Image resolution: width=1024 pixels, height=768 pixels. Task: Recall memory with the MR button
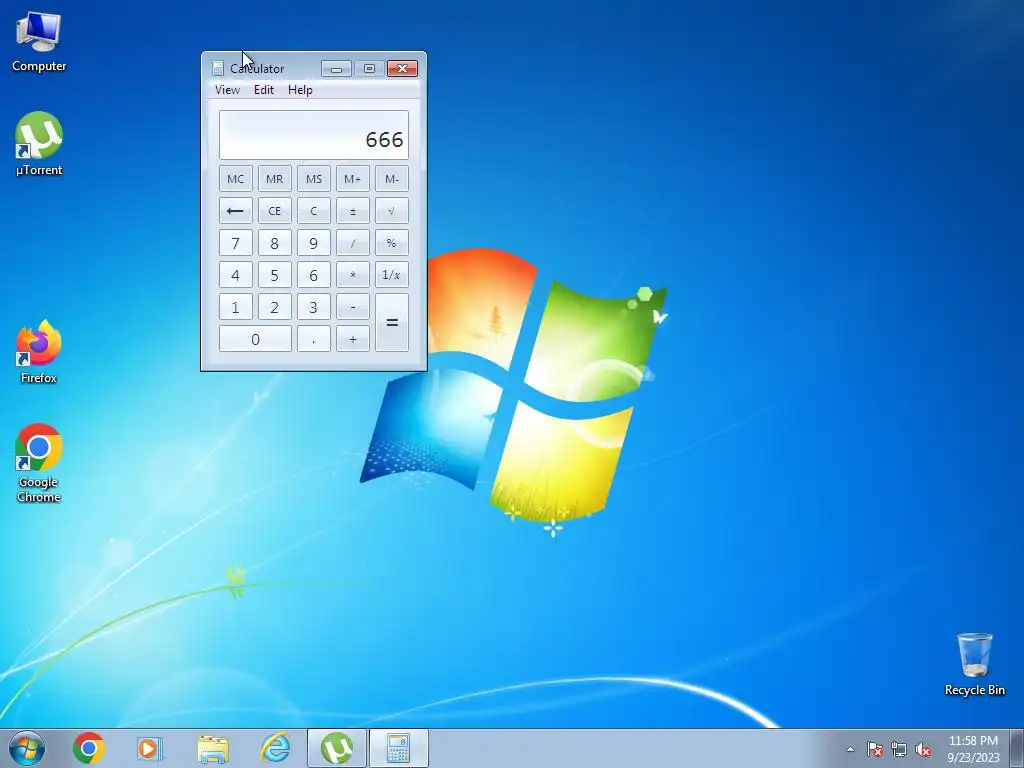pos(274,179)
